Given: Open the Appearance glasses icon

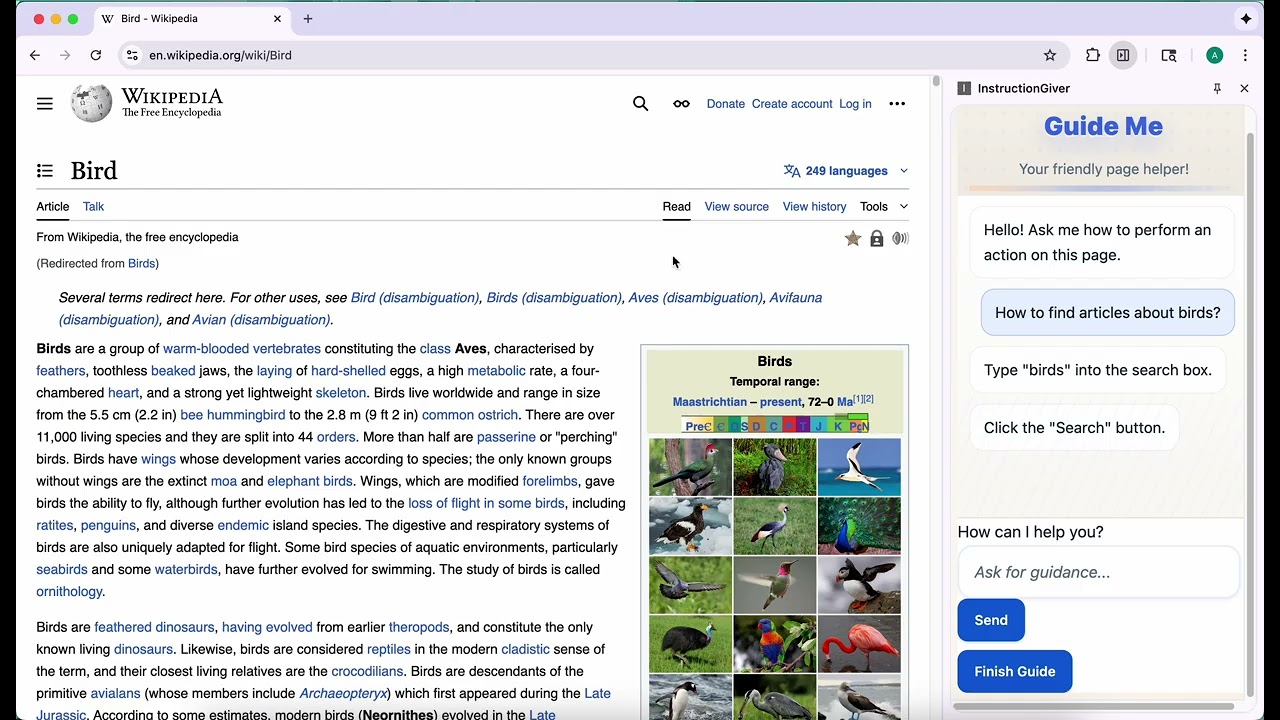Looking at the screenshot, I should [681, 104].
